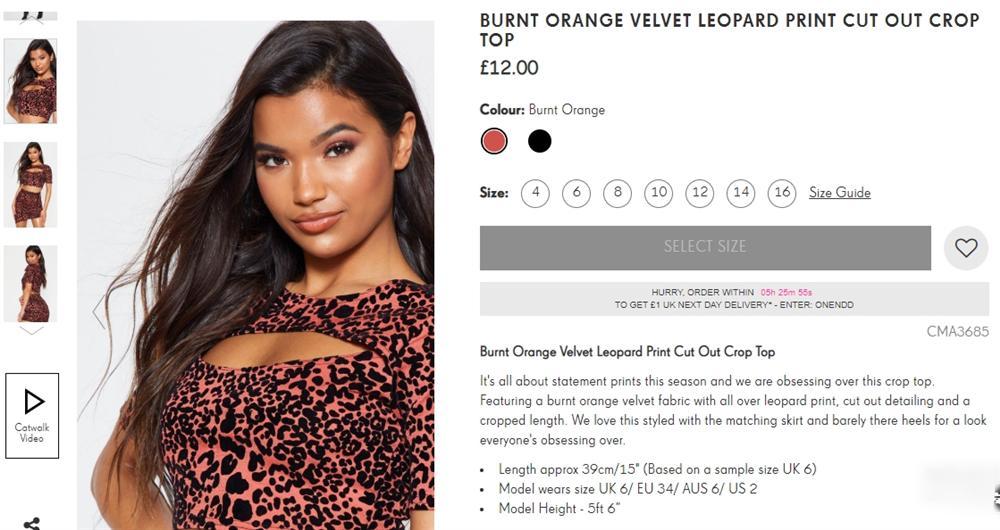Pick size 14

pyautogui.click(x=741, y=193)
